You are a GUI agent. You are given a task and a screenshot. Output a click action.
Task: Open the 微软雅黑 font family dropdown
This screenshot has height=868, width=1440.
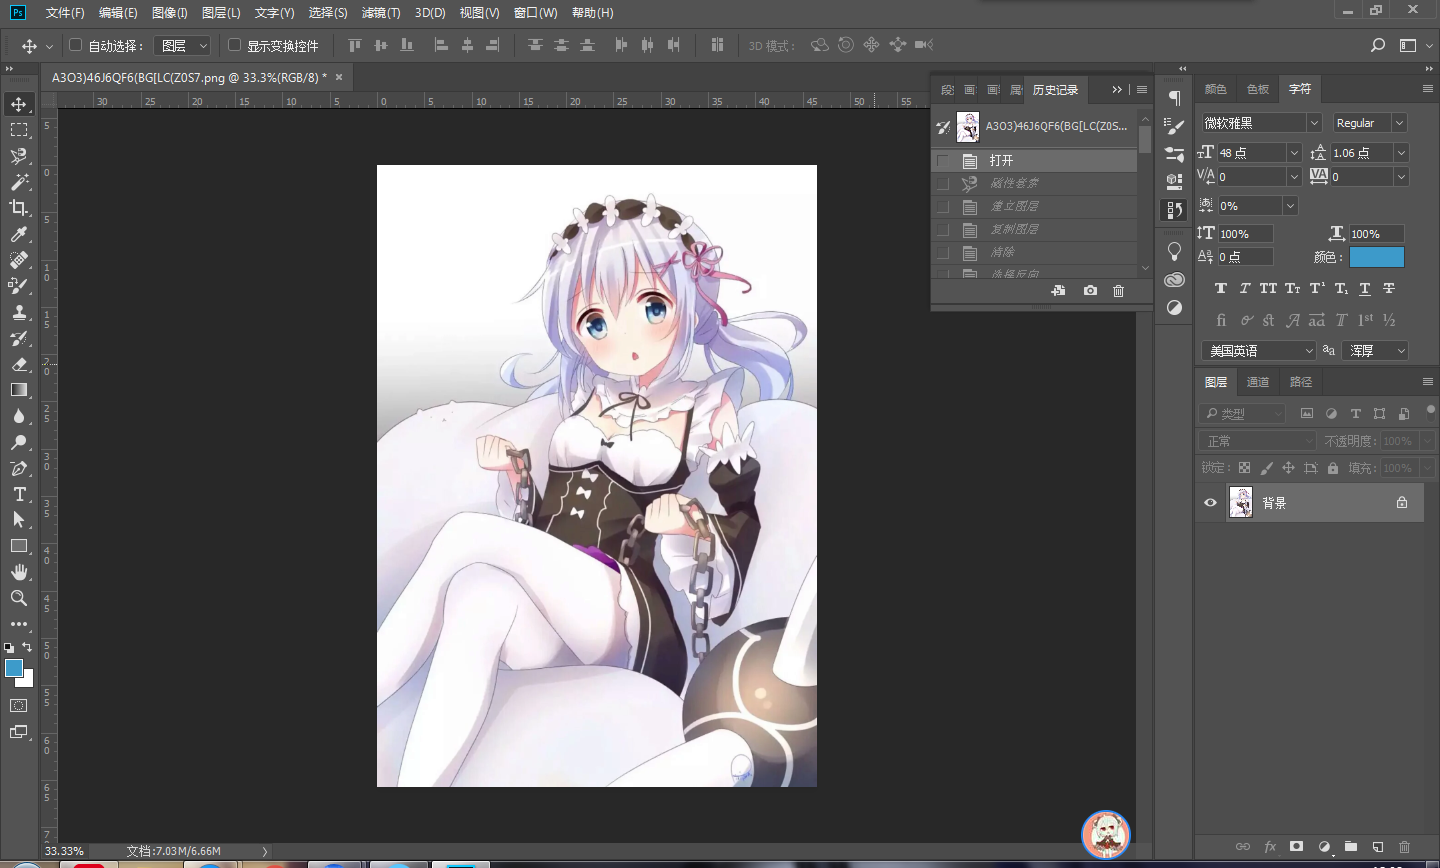pos(1262,122)
